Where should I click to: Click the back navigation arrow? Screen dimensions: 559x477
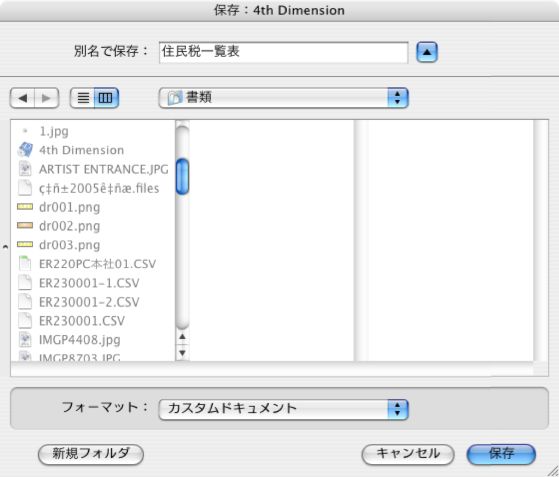(22, 98)
